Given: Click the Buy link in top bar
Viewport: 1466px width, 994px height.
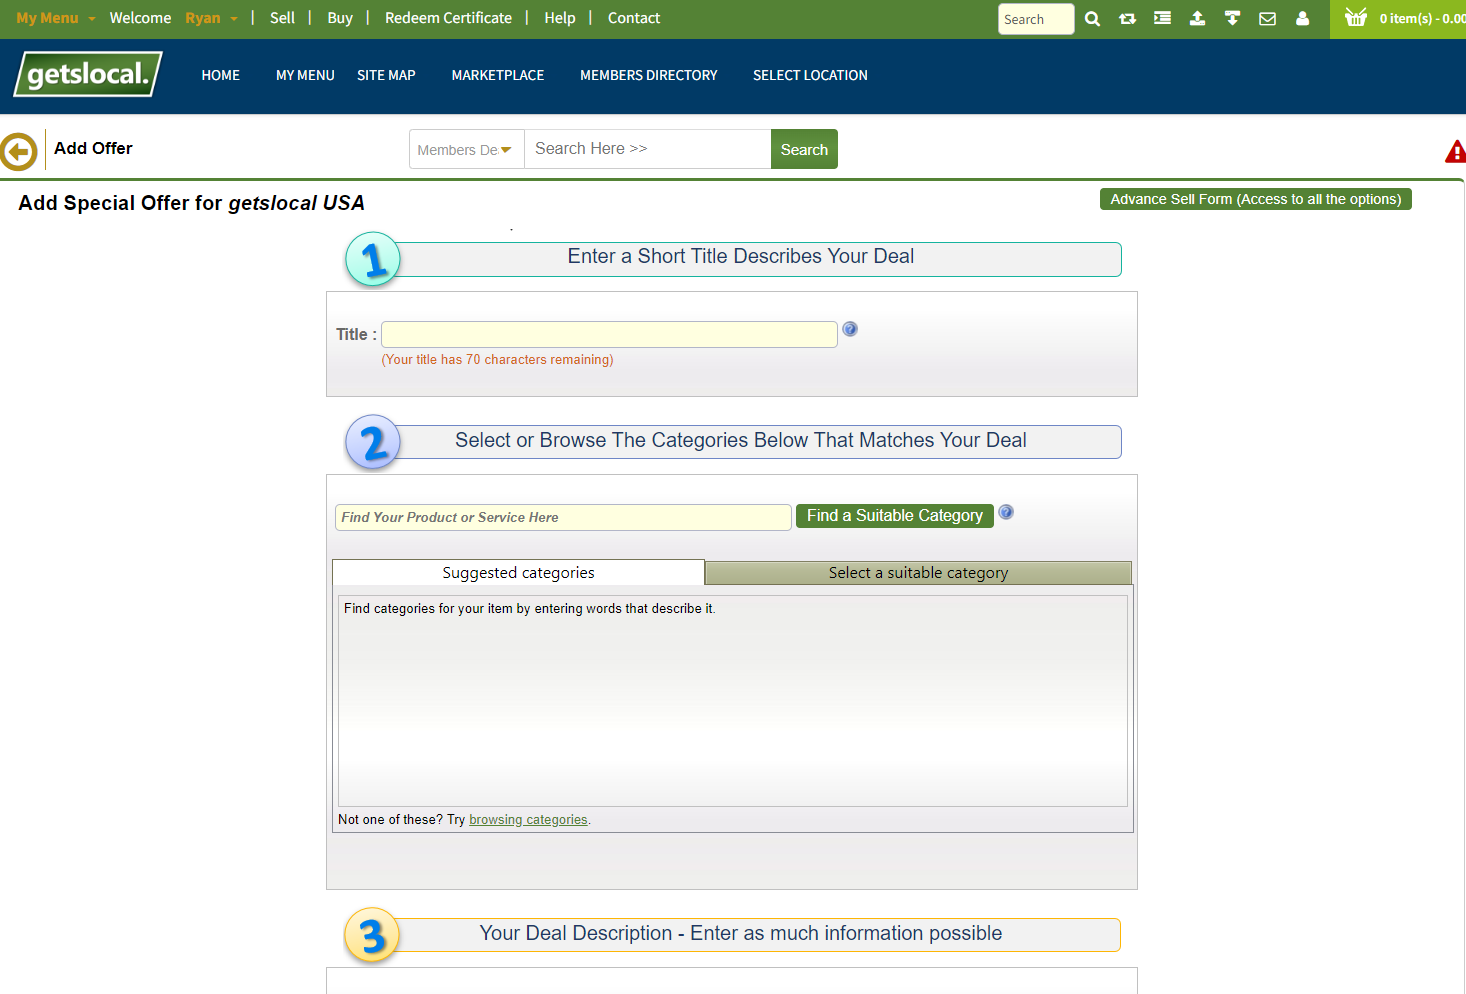Looking at the screenshot, I should tap(340, 18).
